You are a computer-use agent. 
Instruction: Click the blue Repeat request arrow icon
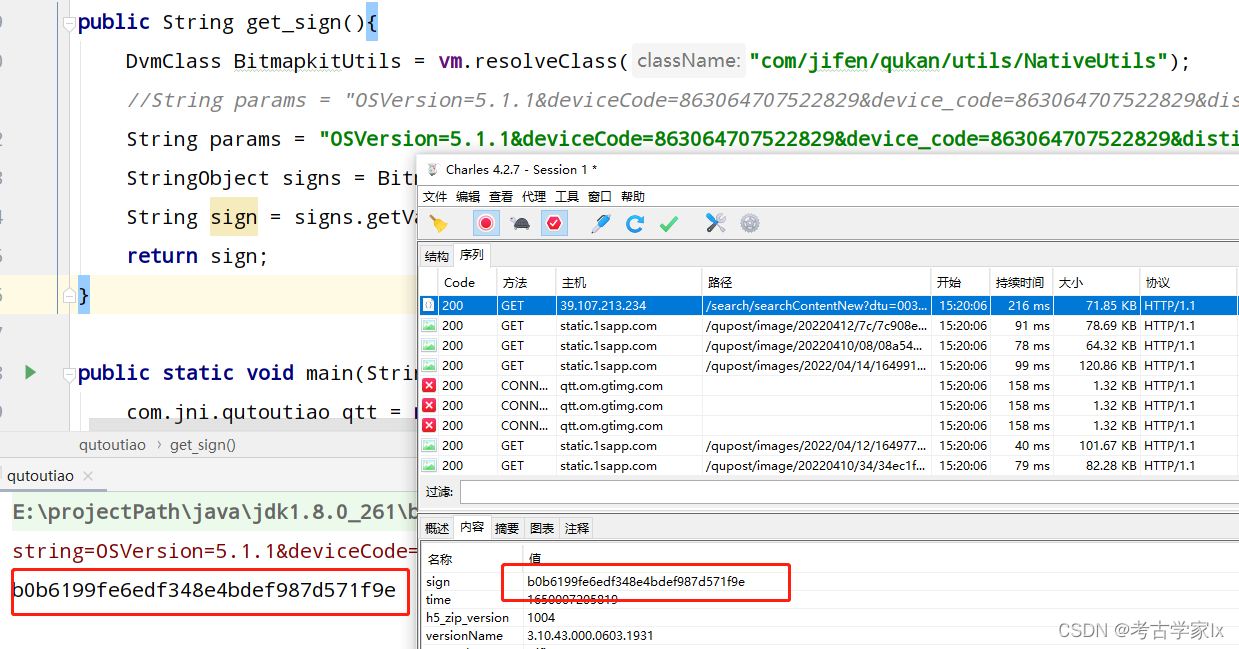[635, 224]
